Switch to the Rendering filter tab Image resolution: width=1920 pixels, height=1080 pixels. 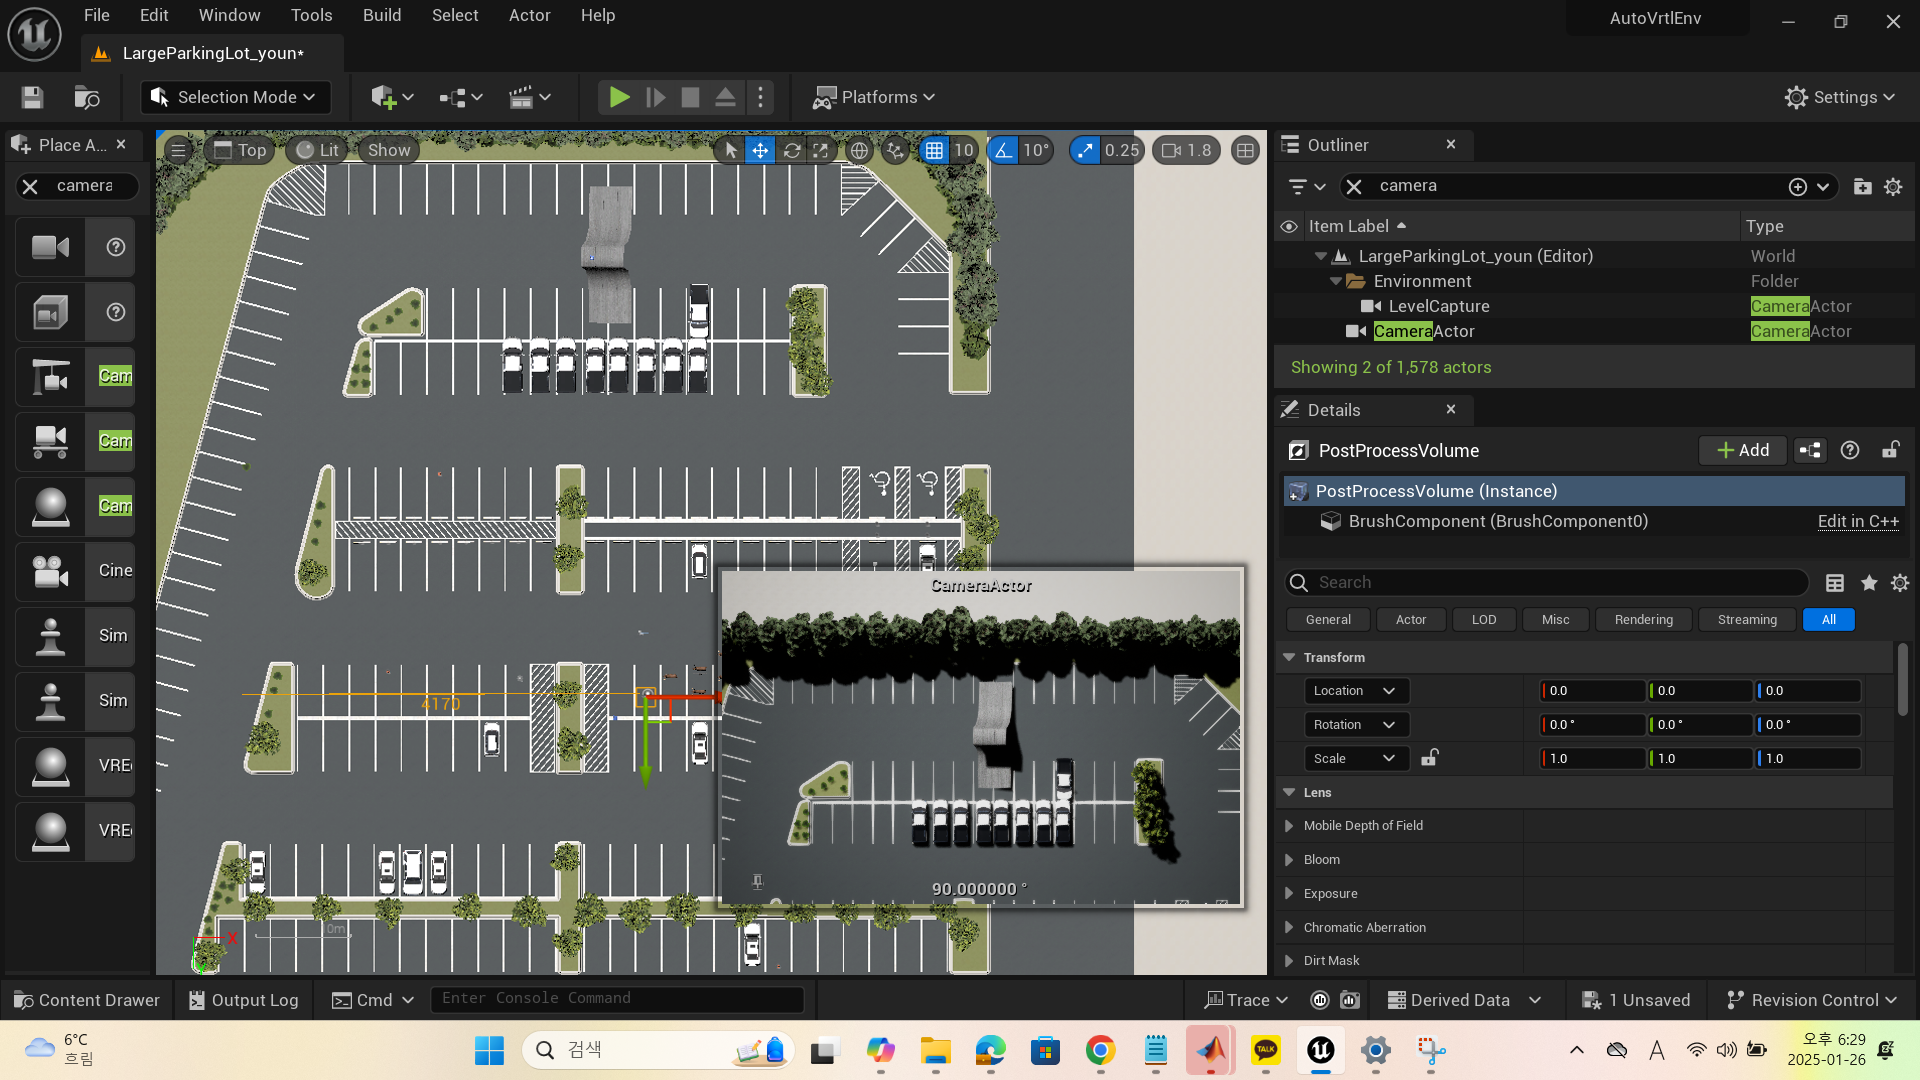click(1643, 620)
